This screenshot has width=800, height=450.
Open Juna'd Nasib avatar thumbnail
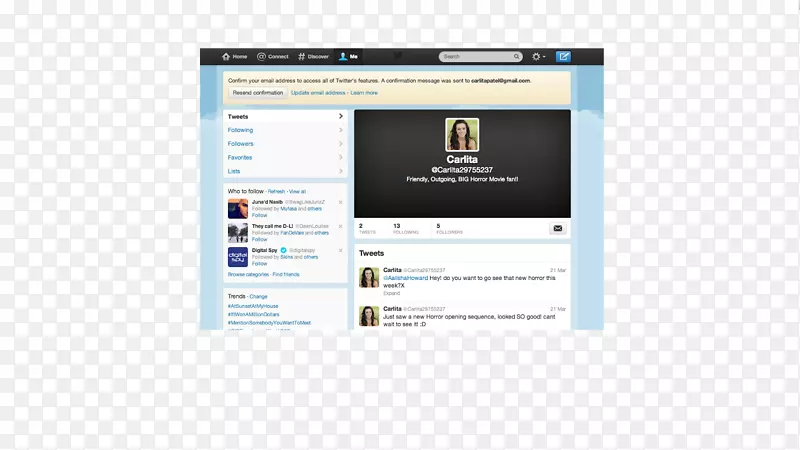click(238, 209)
